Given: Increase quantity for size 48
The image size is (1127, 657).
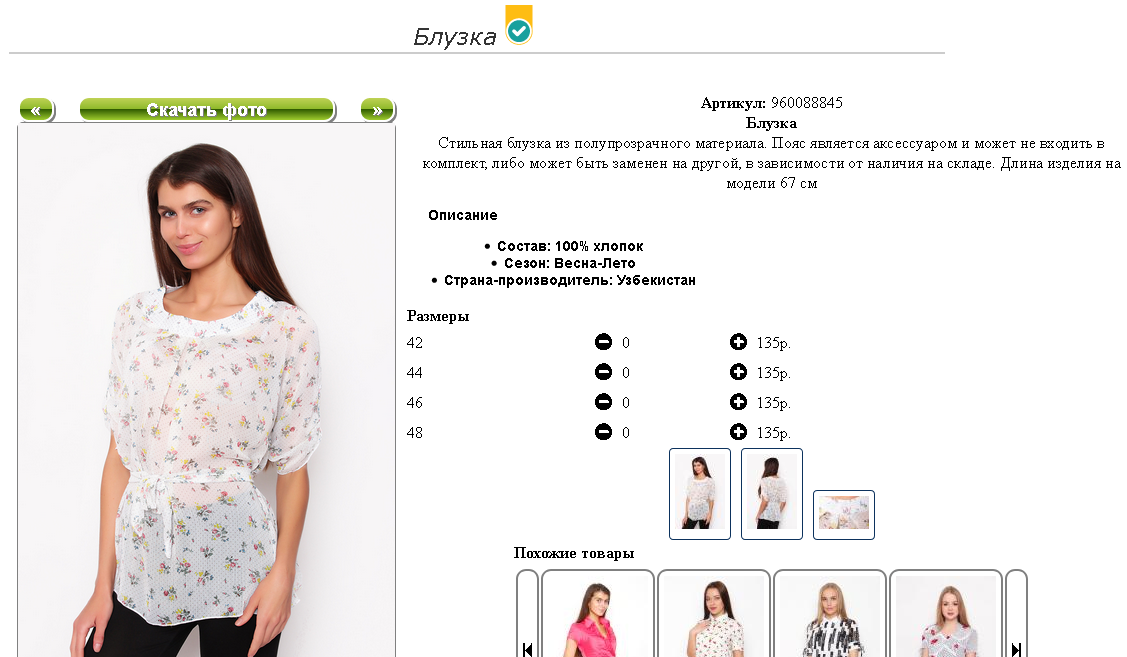Looking at the screenshot, I should 738,432.
